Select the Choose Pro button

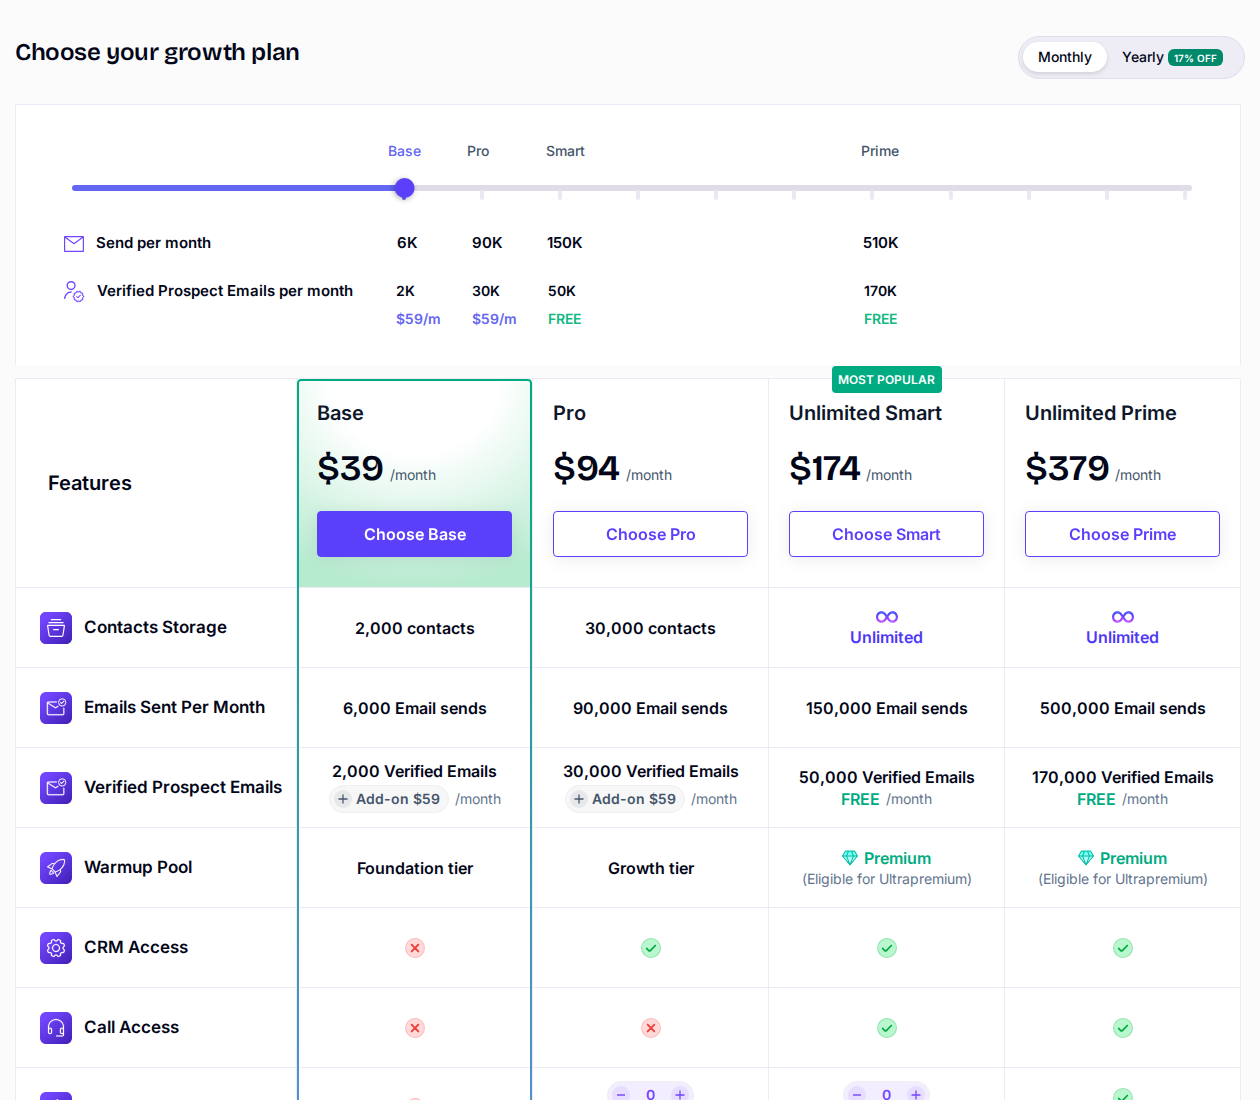click(x=651, y=534)
